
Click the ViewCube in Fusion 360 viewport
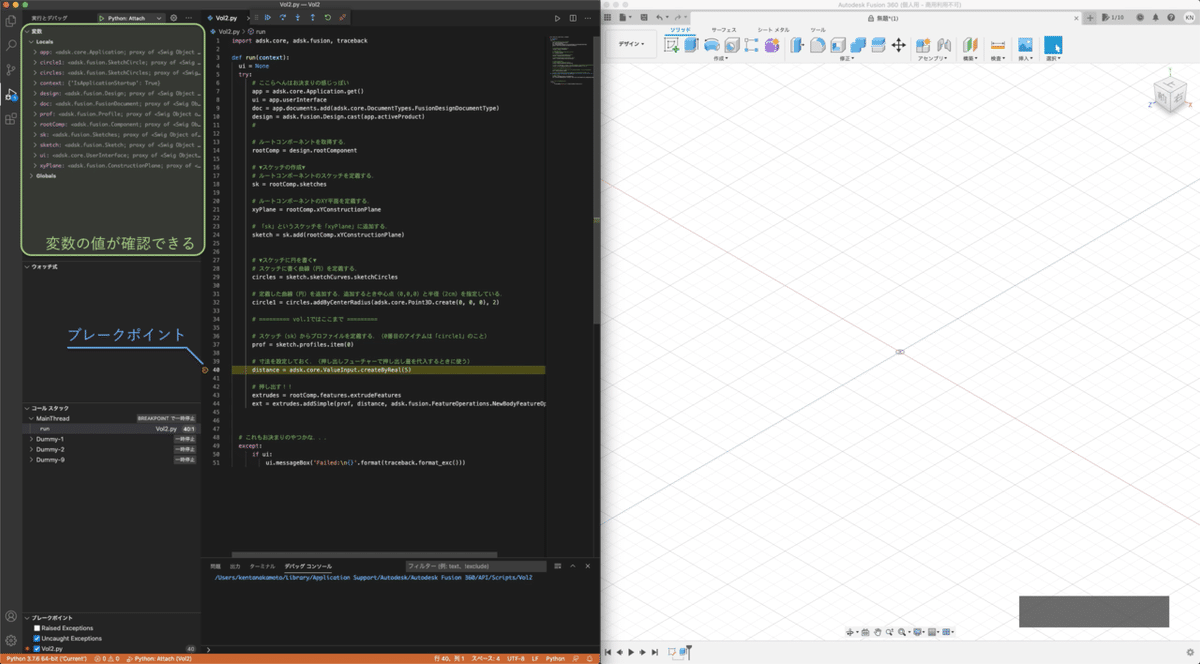(x=1172, y=95)
